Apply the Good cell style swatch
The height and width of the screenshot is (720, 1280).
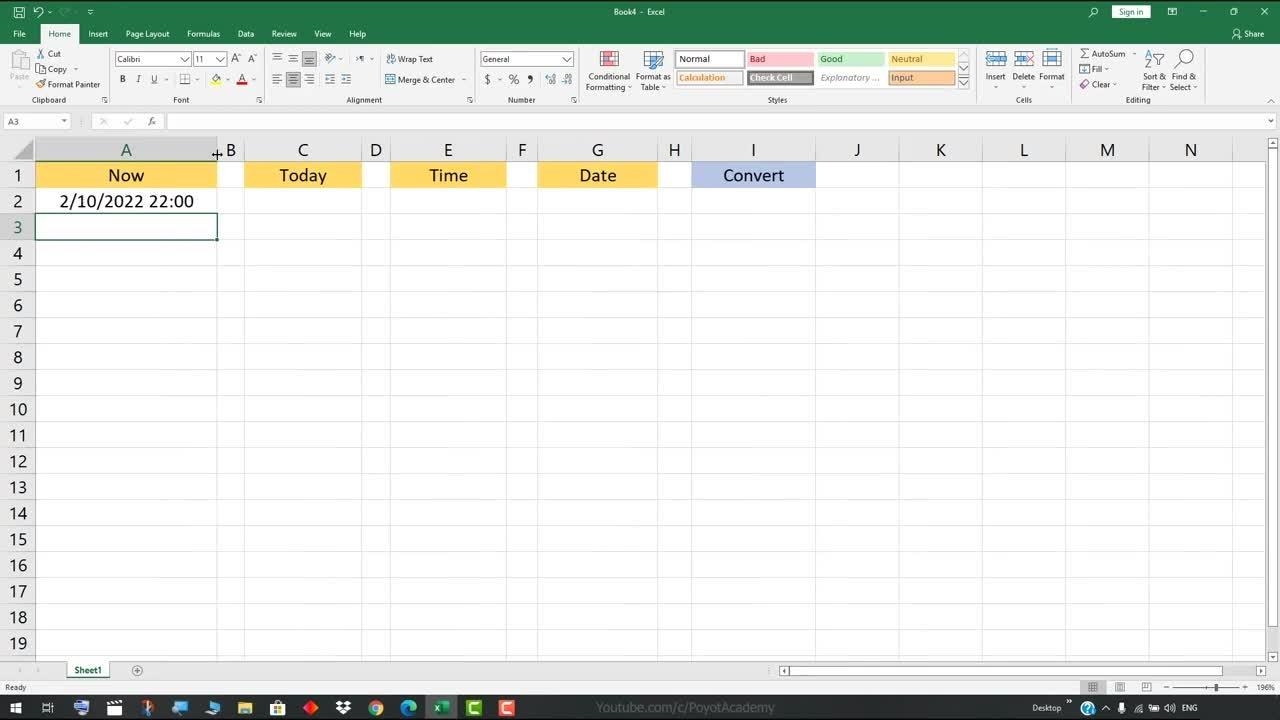pos(850,59)
